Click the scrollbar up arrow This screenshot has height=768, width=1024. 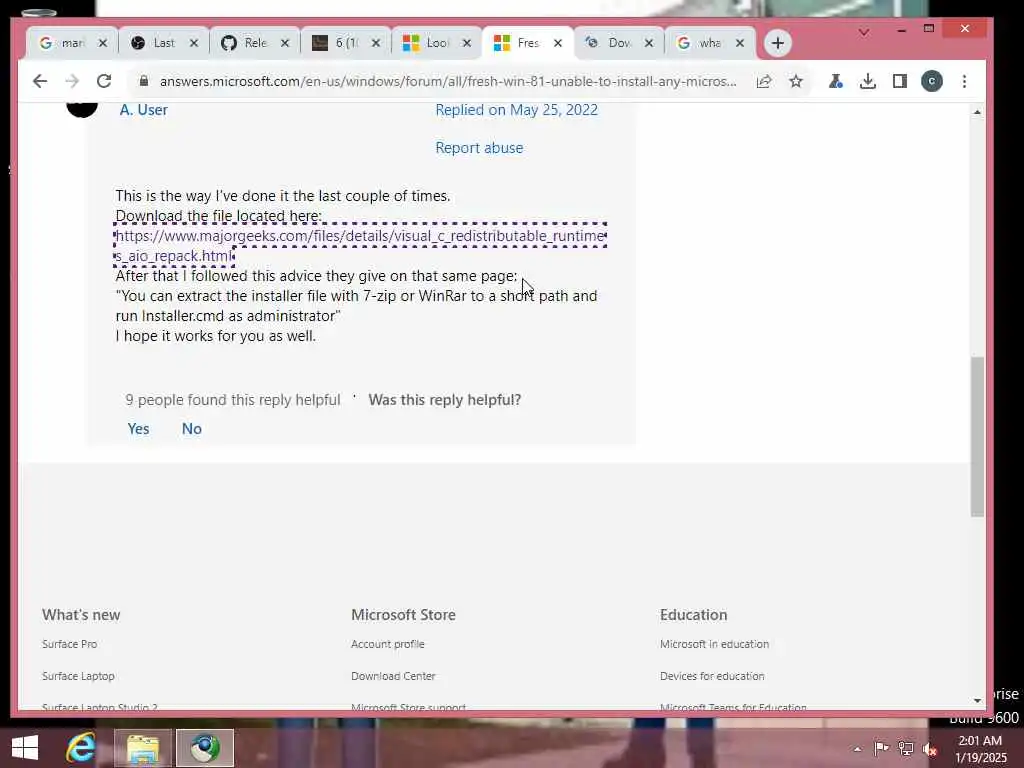point(977,112)
